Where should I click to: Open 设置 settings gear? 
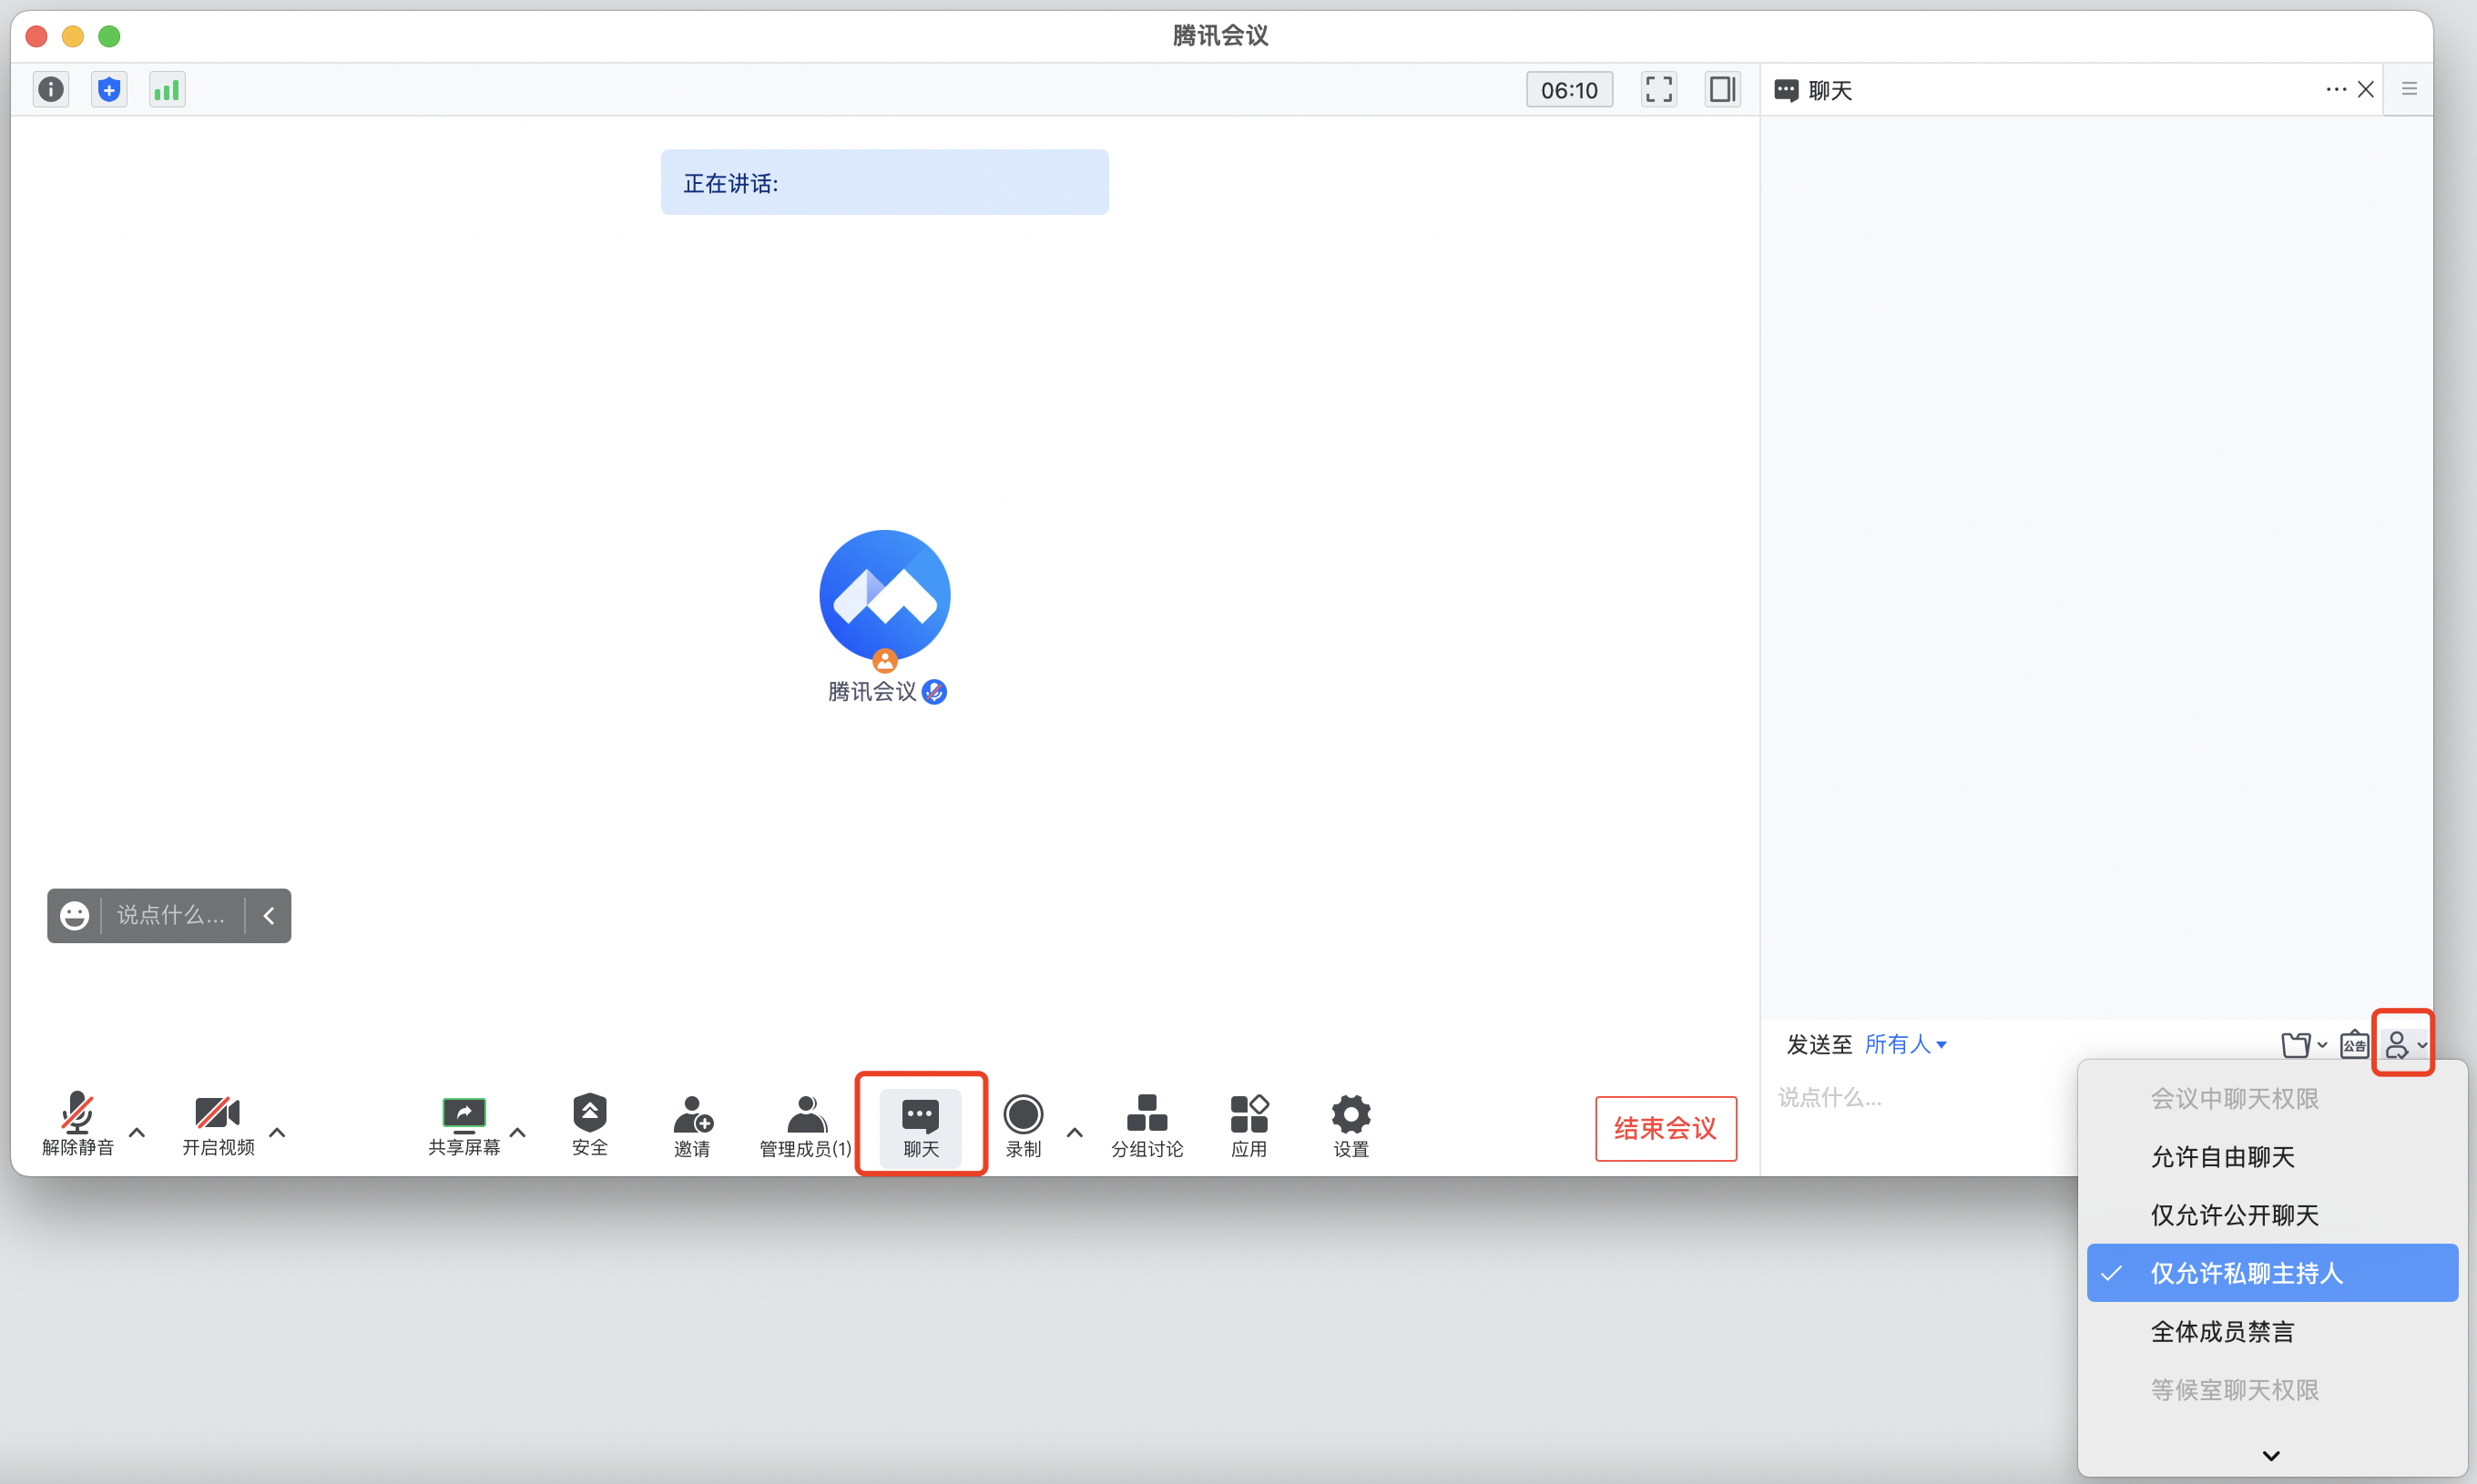[1351, 1125]
